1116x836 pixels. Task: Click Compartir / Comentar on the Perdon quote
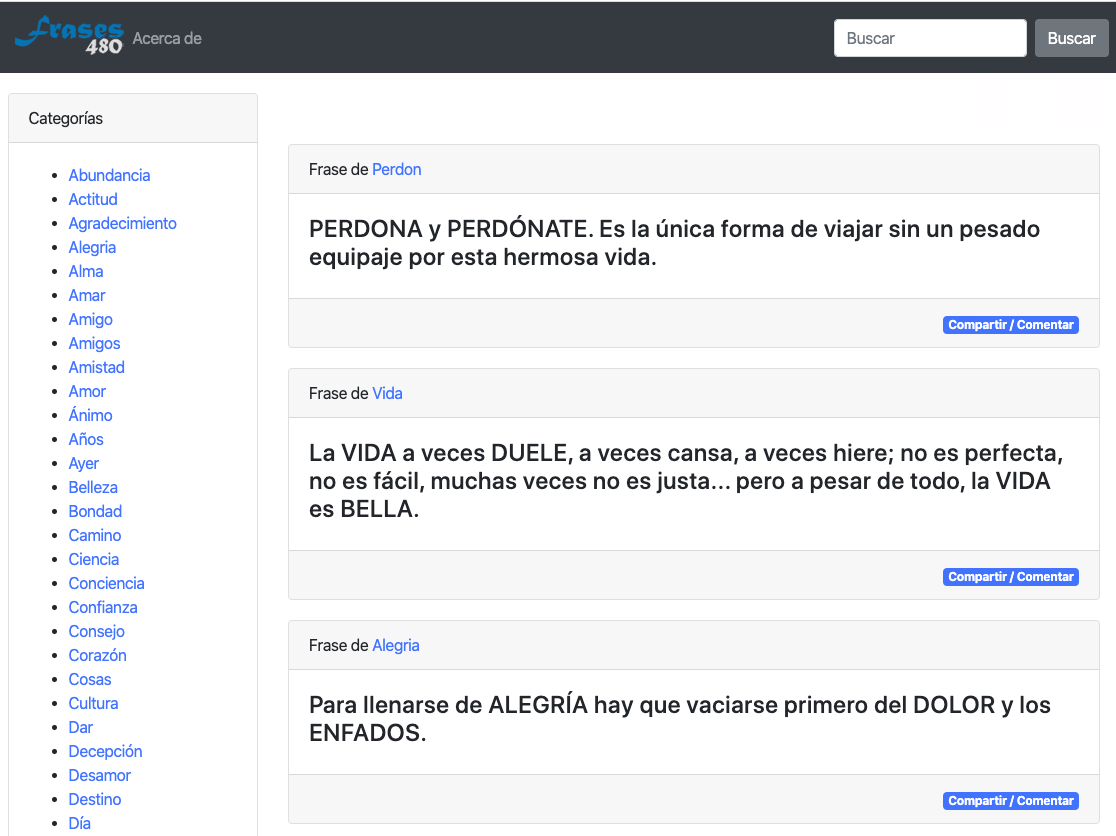point(1010,324)
